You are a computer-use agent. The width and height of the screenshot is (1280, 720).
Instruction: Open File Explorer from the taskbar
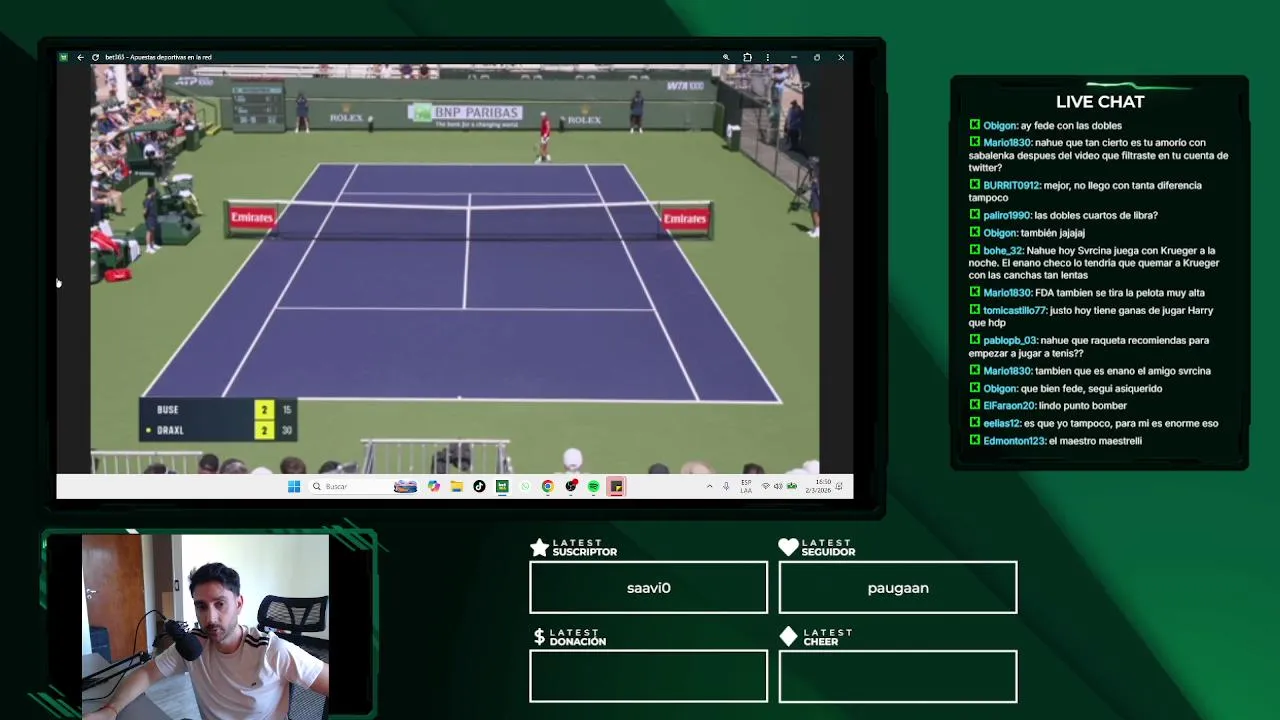(x=456, y=486)
